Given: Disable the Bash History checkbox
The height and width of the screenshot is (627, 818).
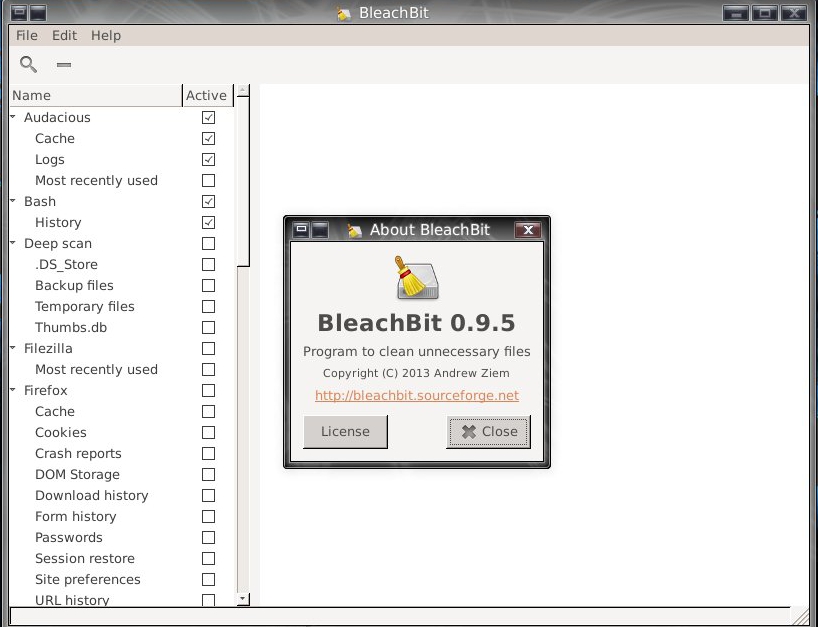Looking at the screenshot, I should point(208,222).
